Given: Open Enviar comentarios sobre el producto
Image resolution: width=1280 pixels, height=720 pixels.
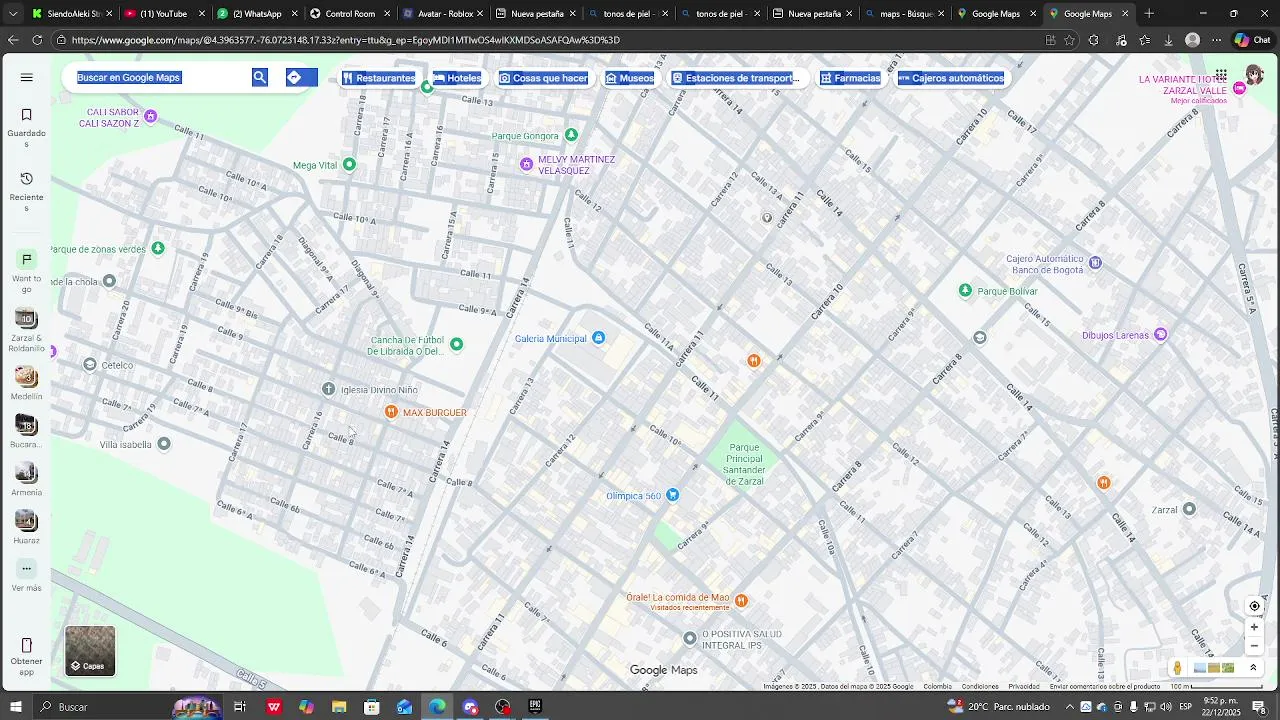Looking at the screenshot, I should [1105, 687].
